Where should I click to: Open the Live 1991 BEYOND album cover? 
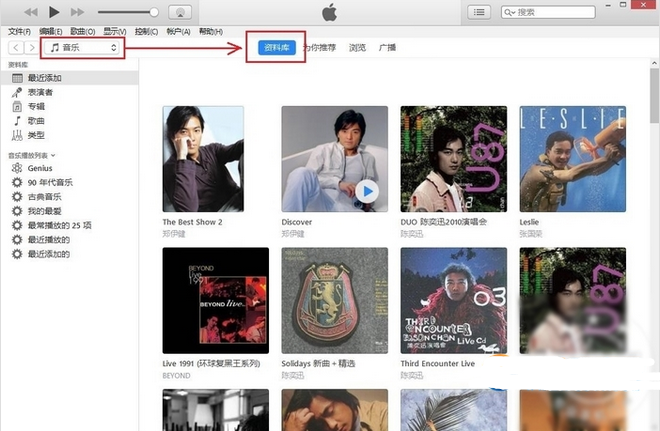216,300
